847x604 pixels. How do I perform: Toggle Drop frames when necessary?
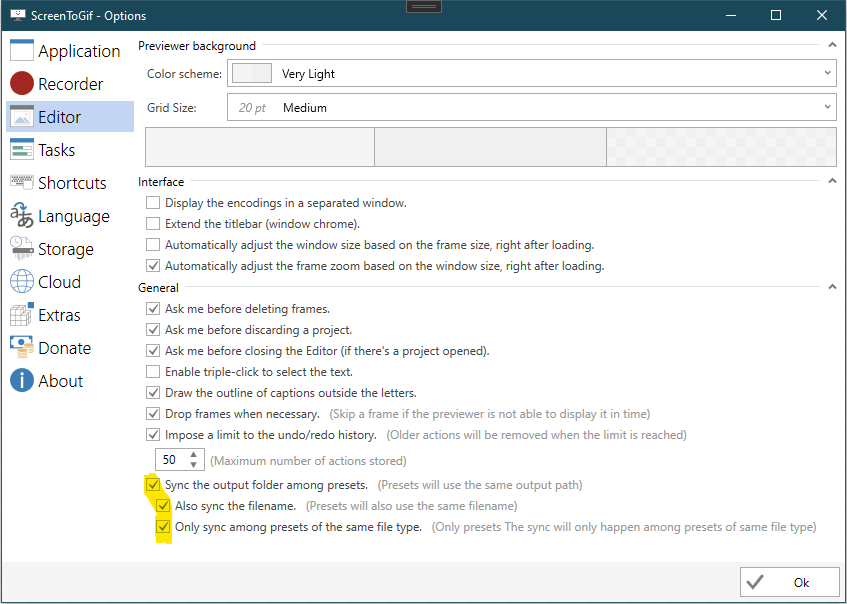pos(153,414)
